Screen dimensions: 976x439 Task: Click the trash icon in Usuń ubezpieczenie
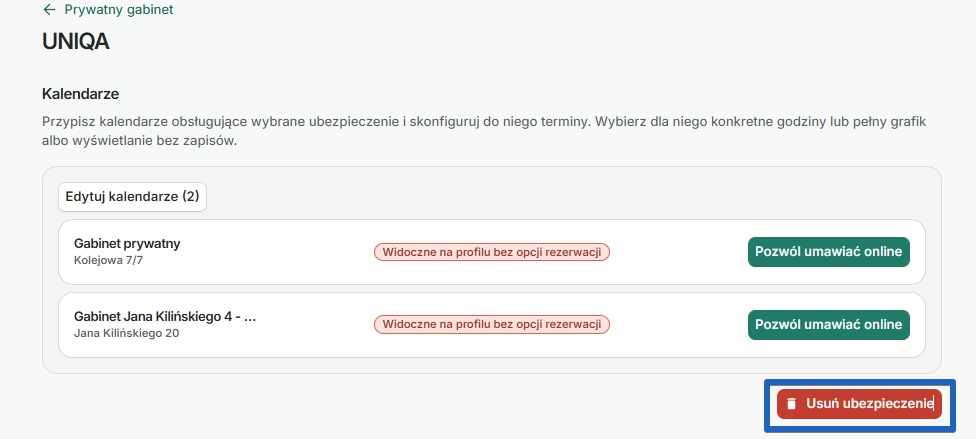tap(791, 404)
